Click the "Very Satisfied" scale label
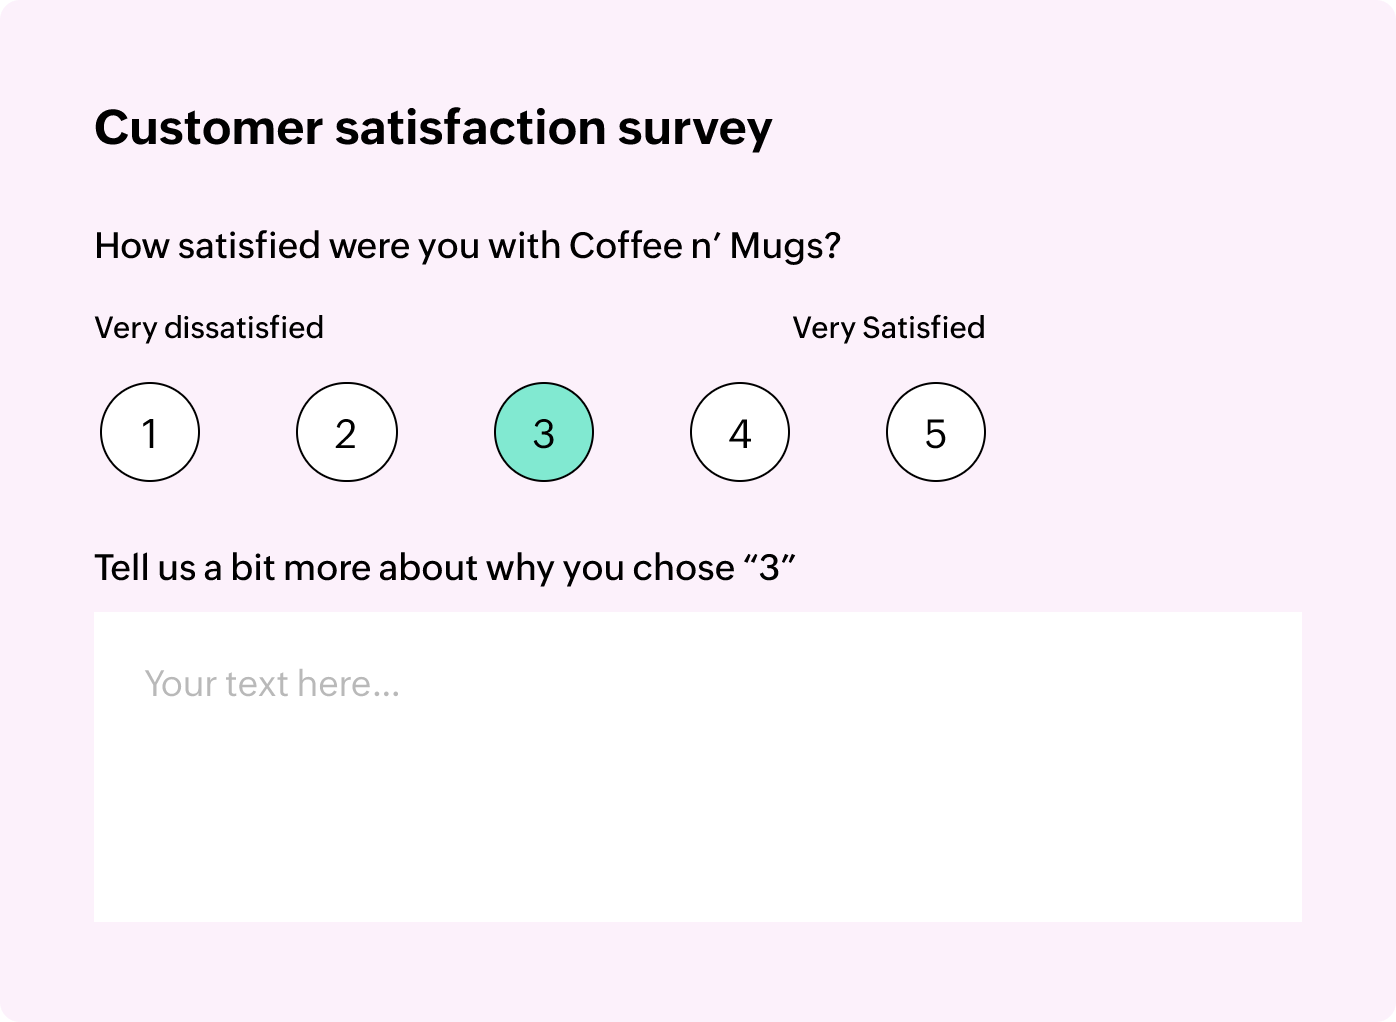The height and width of the screenshot is (1022, 1396). click(x=888, y=328)
